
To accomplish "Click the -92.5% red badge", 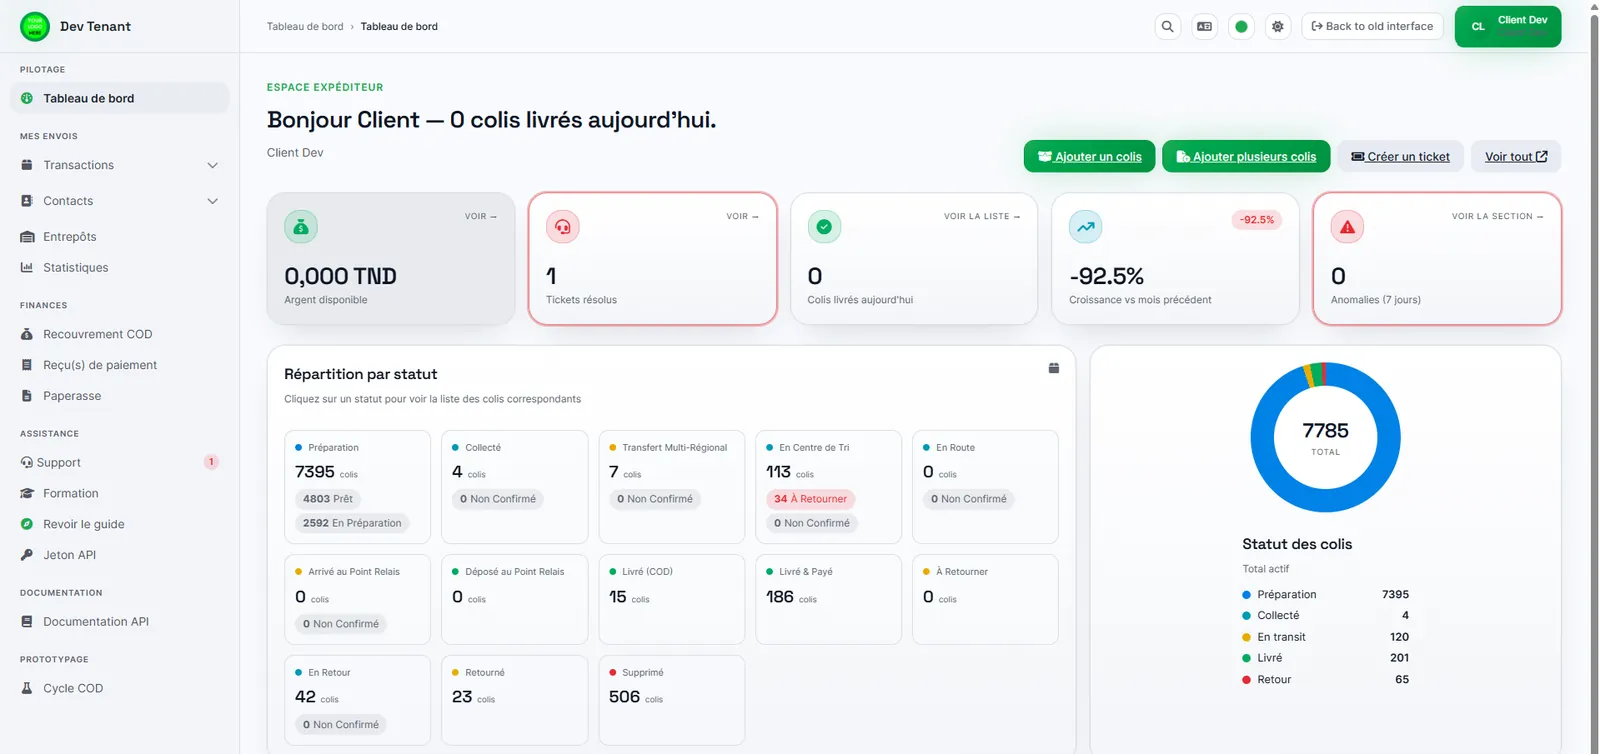I will click(x=1257, y=220).
